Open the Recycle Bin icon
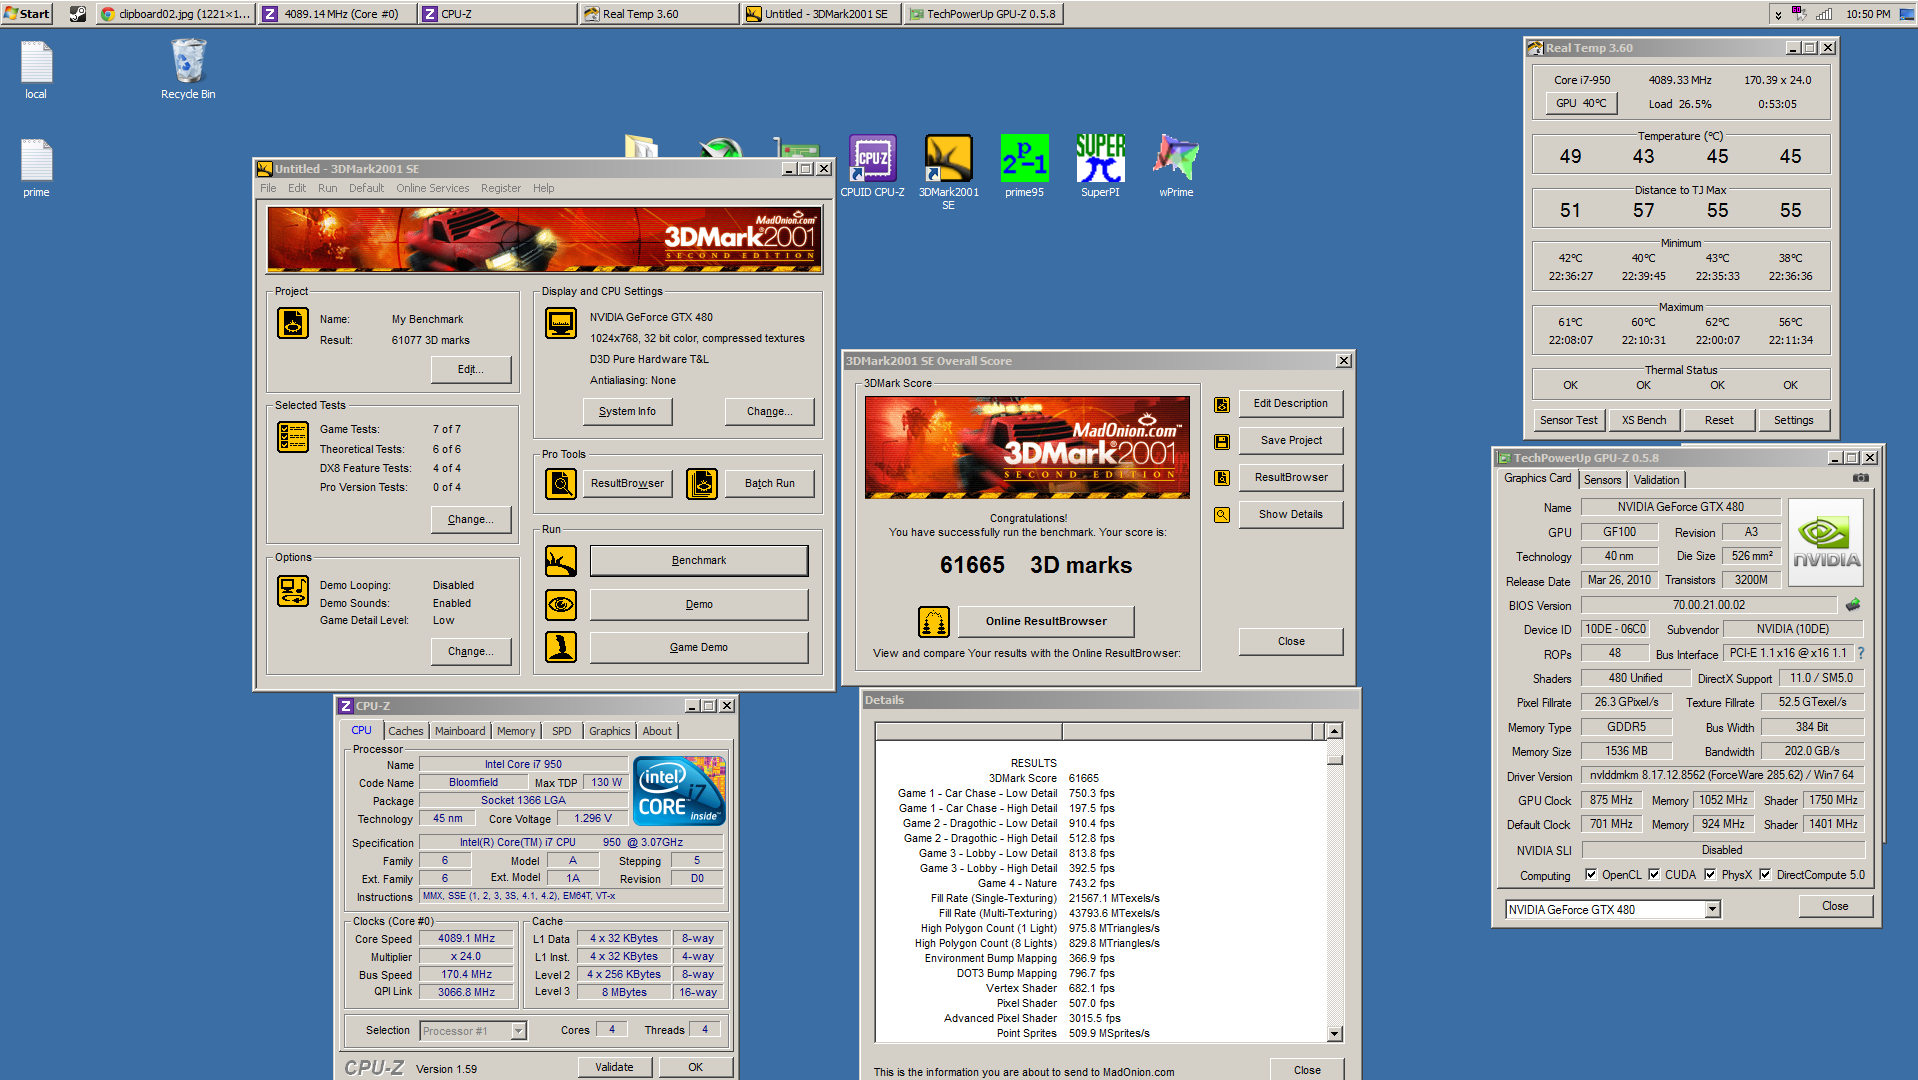Screen dimensions: 1918x1080 [188, 69]
